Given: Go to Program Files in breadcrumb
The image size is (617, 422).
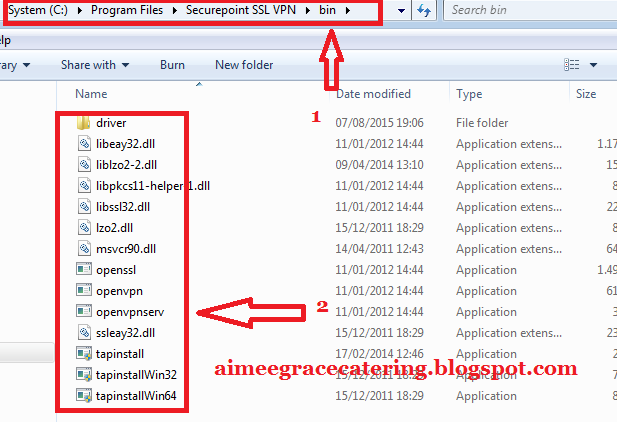Looking at the screenshot, I should tap(127, 10).
